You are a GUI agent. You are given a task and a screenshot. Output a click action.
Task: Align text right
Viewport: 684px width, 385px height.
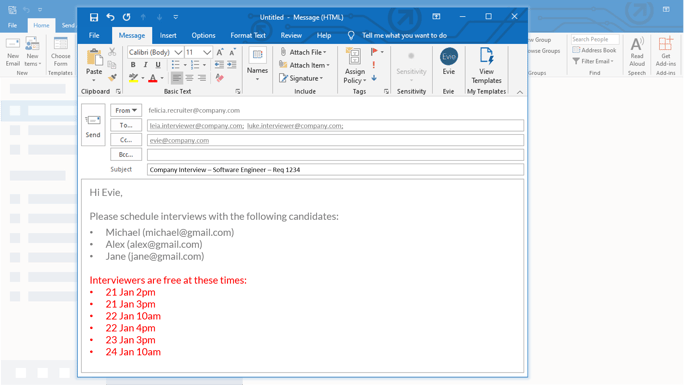point(202,78)
